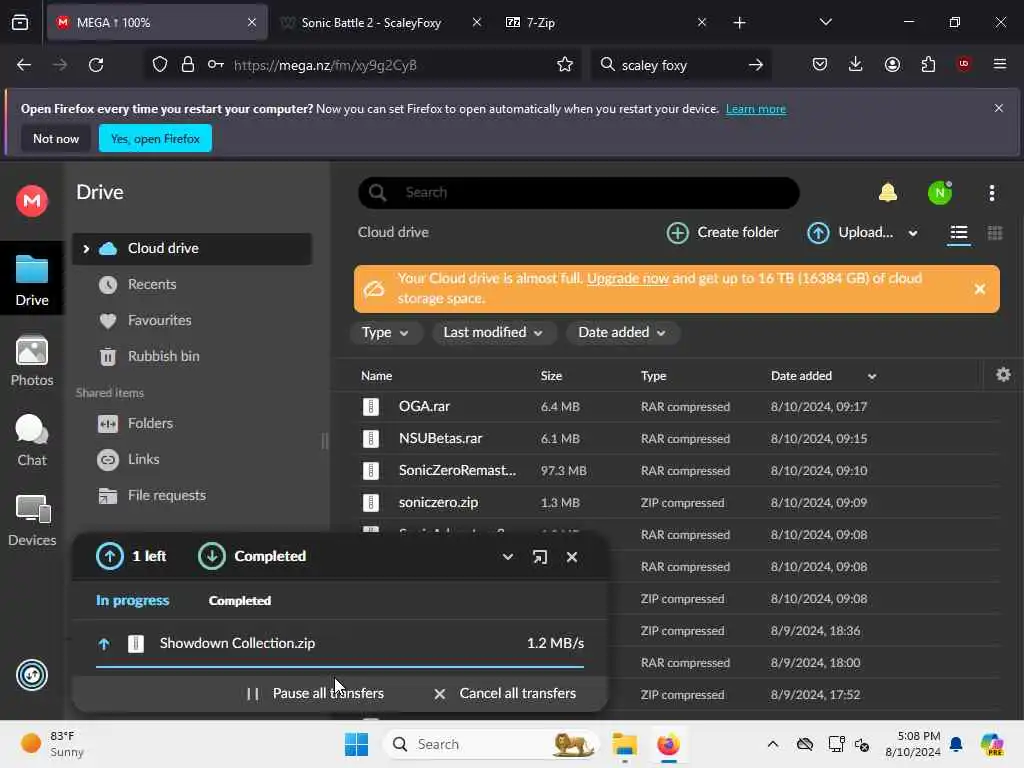Viewport: 1024px width, 768px height.
Task: Switch to grid thumbnail view
Action: pyautogui.click(x=995, y=232)
